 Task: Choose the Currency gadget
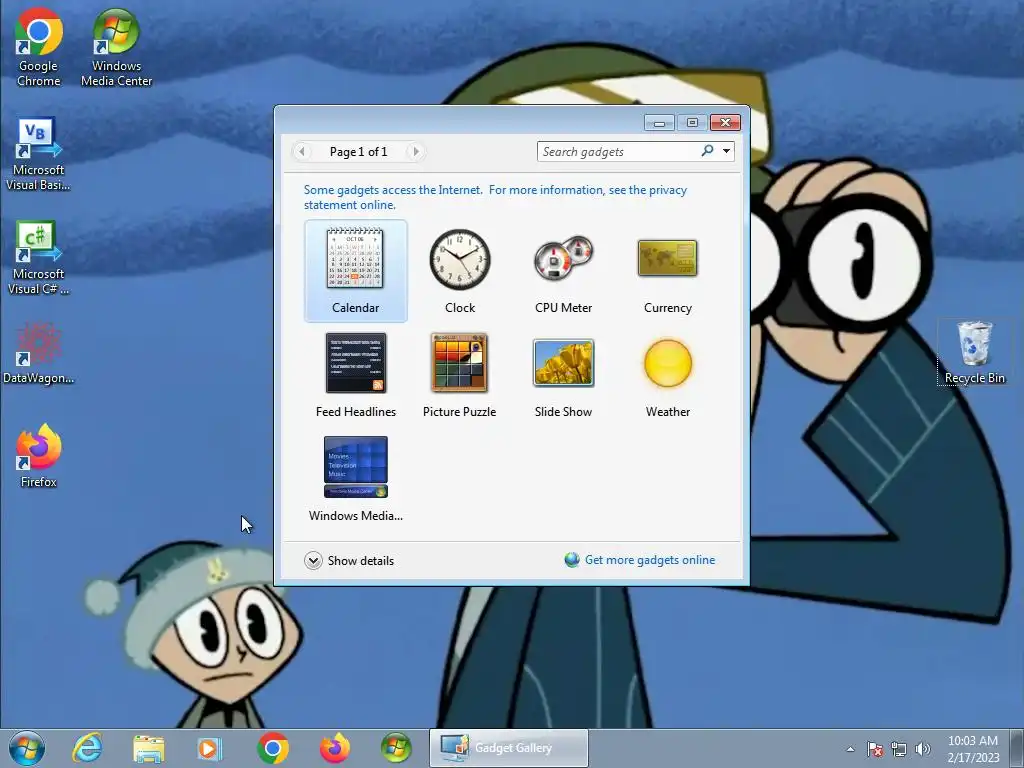[667, 270]
